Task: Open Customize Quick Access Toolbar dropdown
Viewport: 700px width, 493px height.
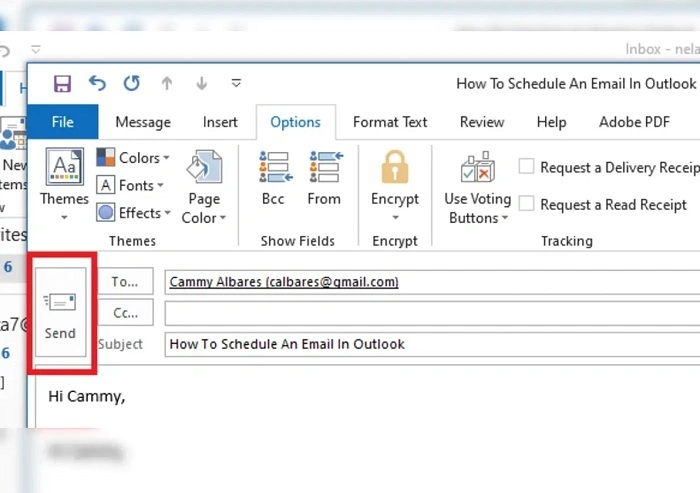Action: [236, 83]
